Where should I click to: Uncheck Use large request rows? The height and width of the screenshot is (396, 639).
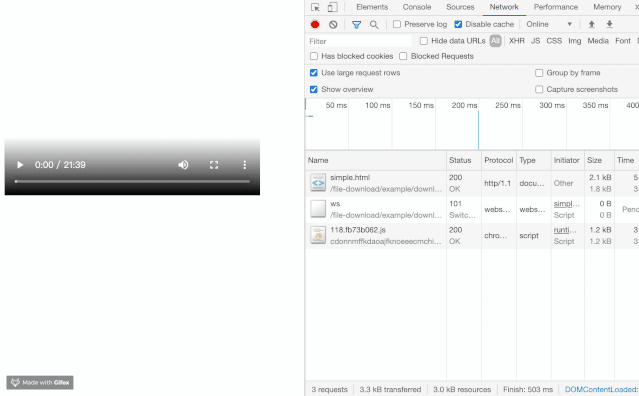pos(313,73)
